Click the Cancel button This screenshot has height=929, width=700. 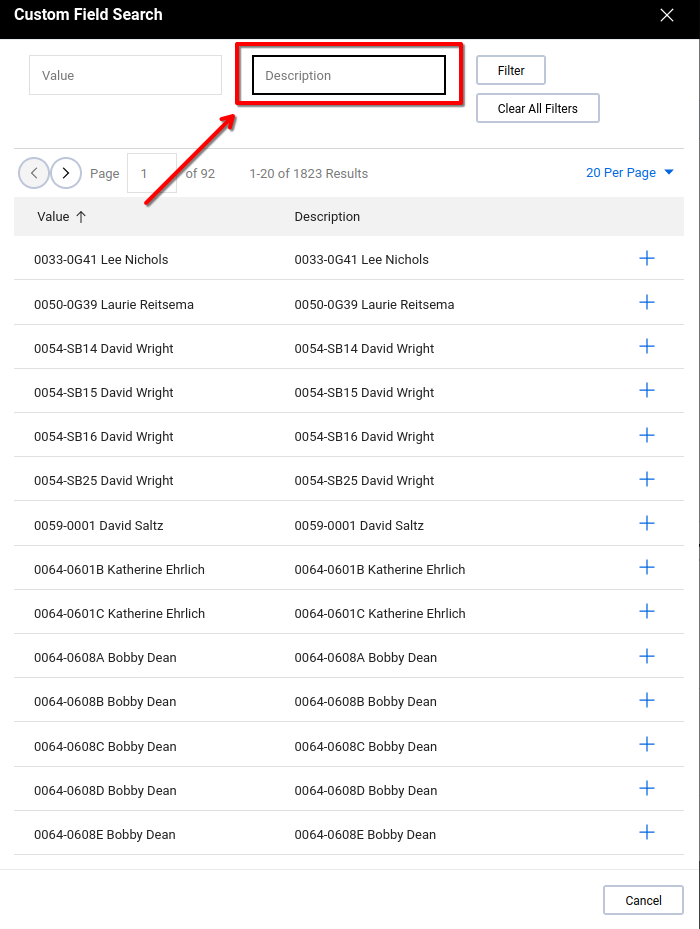[x=643, y=901]
